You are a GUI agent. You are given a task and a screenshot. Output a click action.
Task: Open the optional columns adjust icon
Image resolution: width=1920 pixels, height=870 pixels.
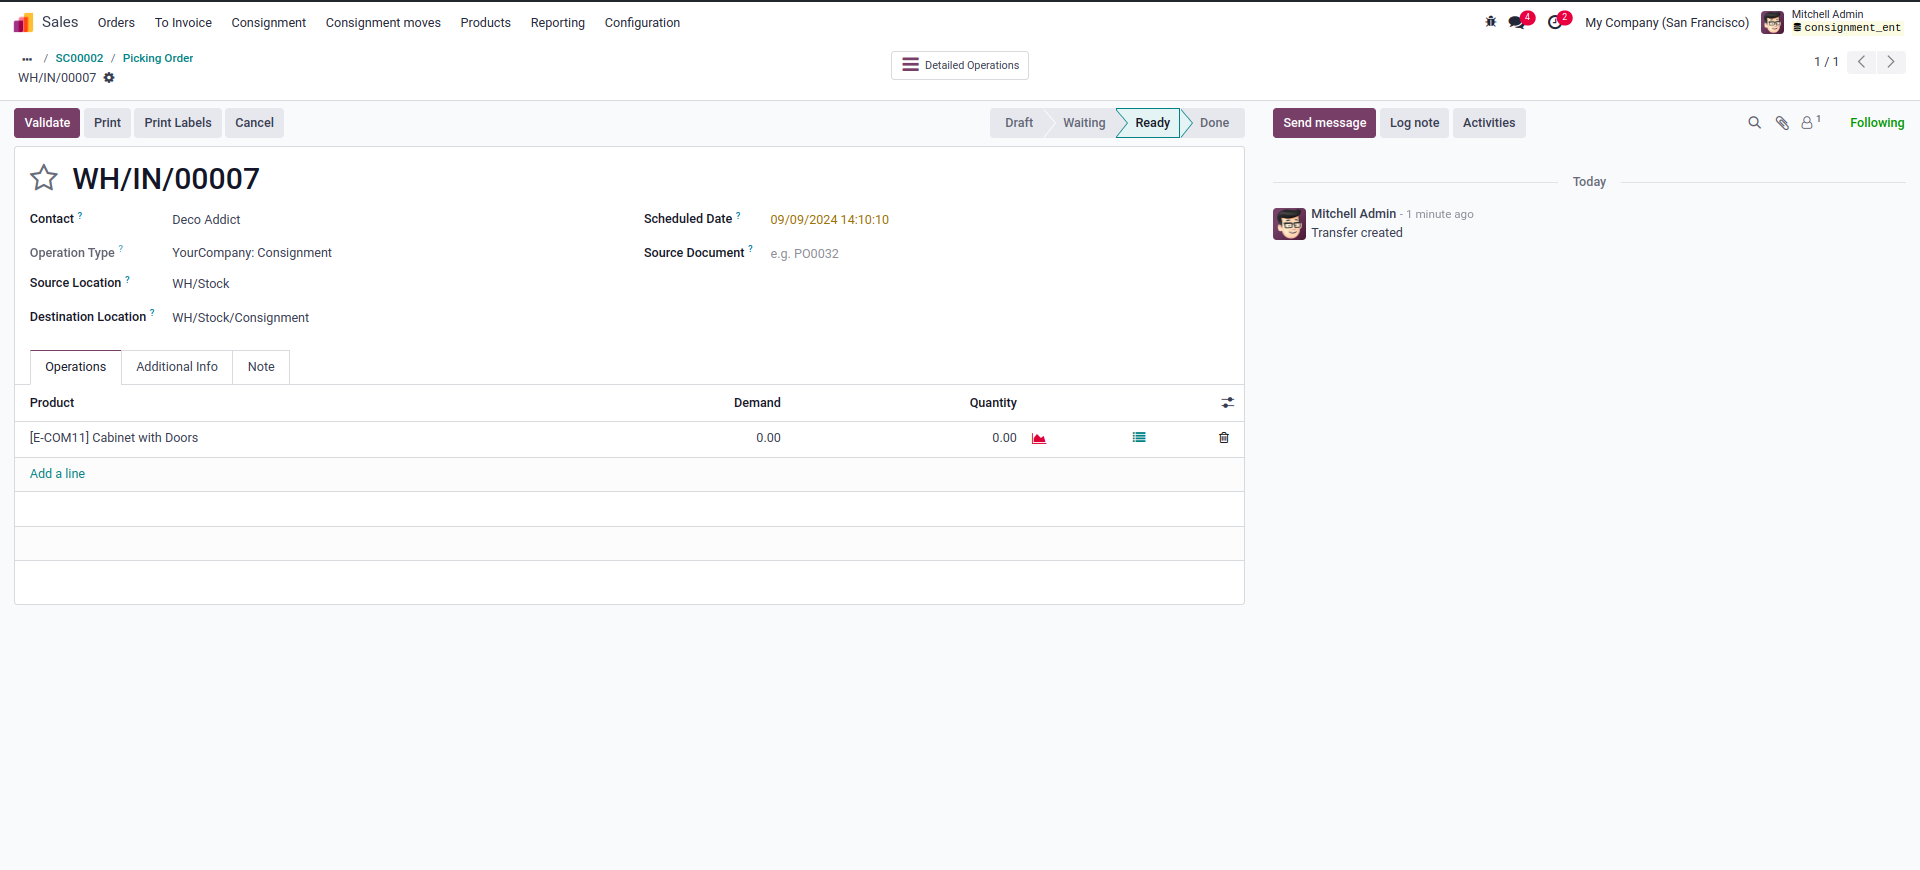click(1227, 403)
